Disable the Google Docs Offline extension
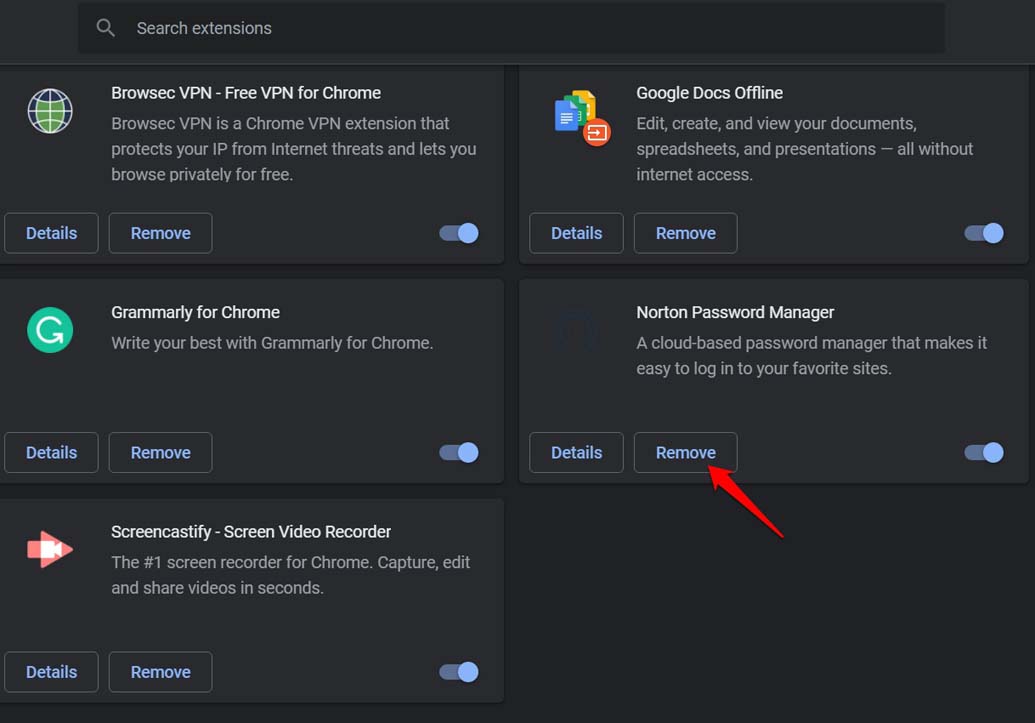The width and height of the screenshot is (1035, 723). [x=983, y=233]
